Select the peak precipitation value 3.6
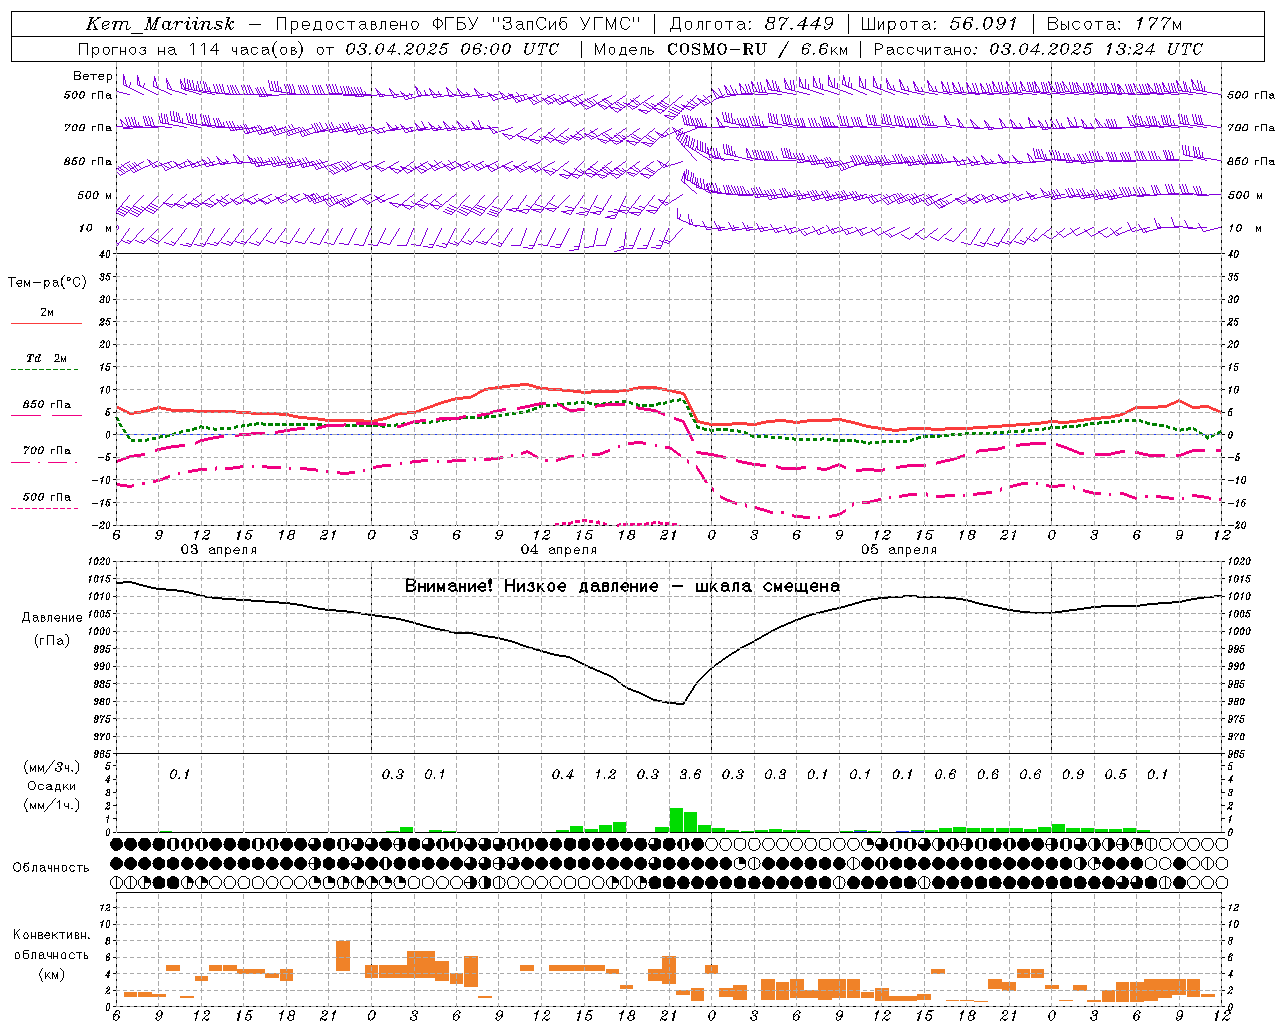Viewport: 1280px width, 1024px height. tap(690, 774)
